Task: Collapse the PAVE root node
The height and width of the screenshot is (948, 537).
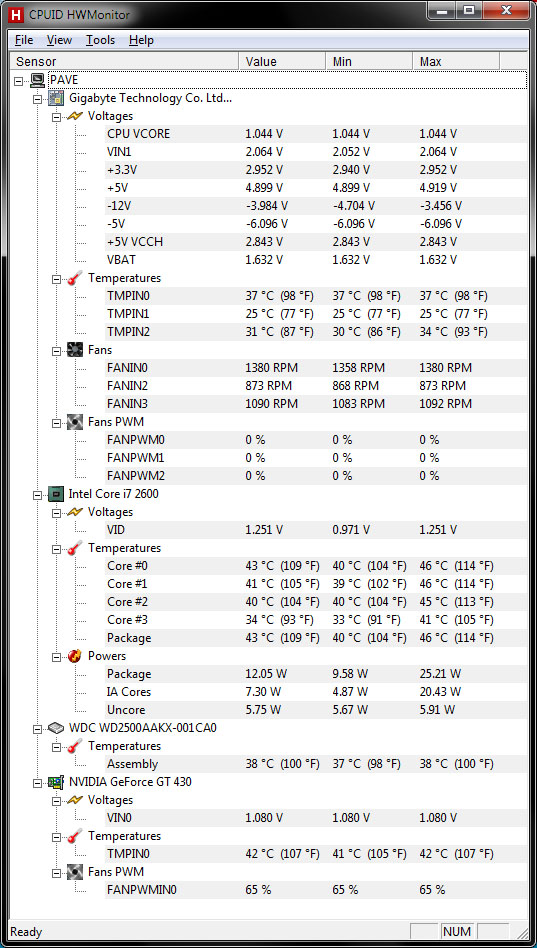Action: (19, 80)
